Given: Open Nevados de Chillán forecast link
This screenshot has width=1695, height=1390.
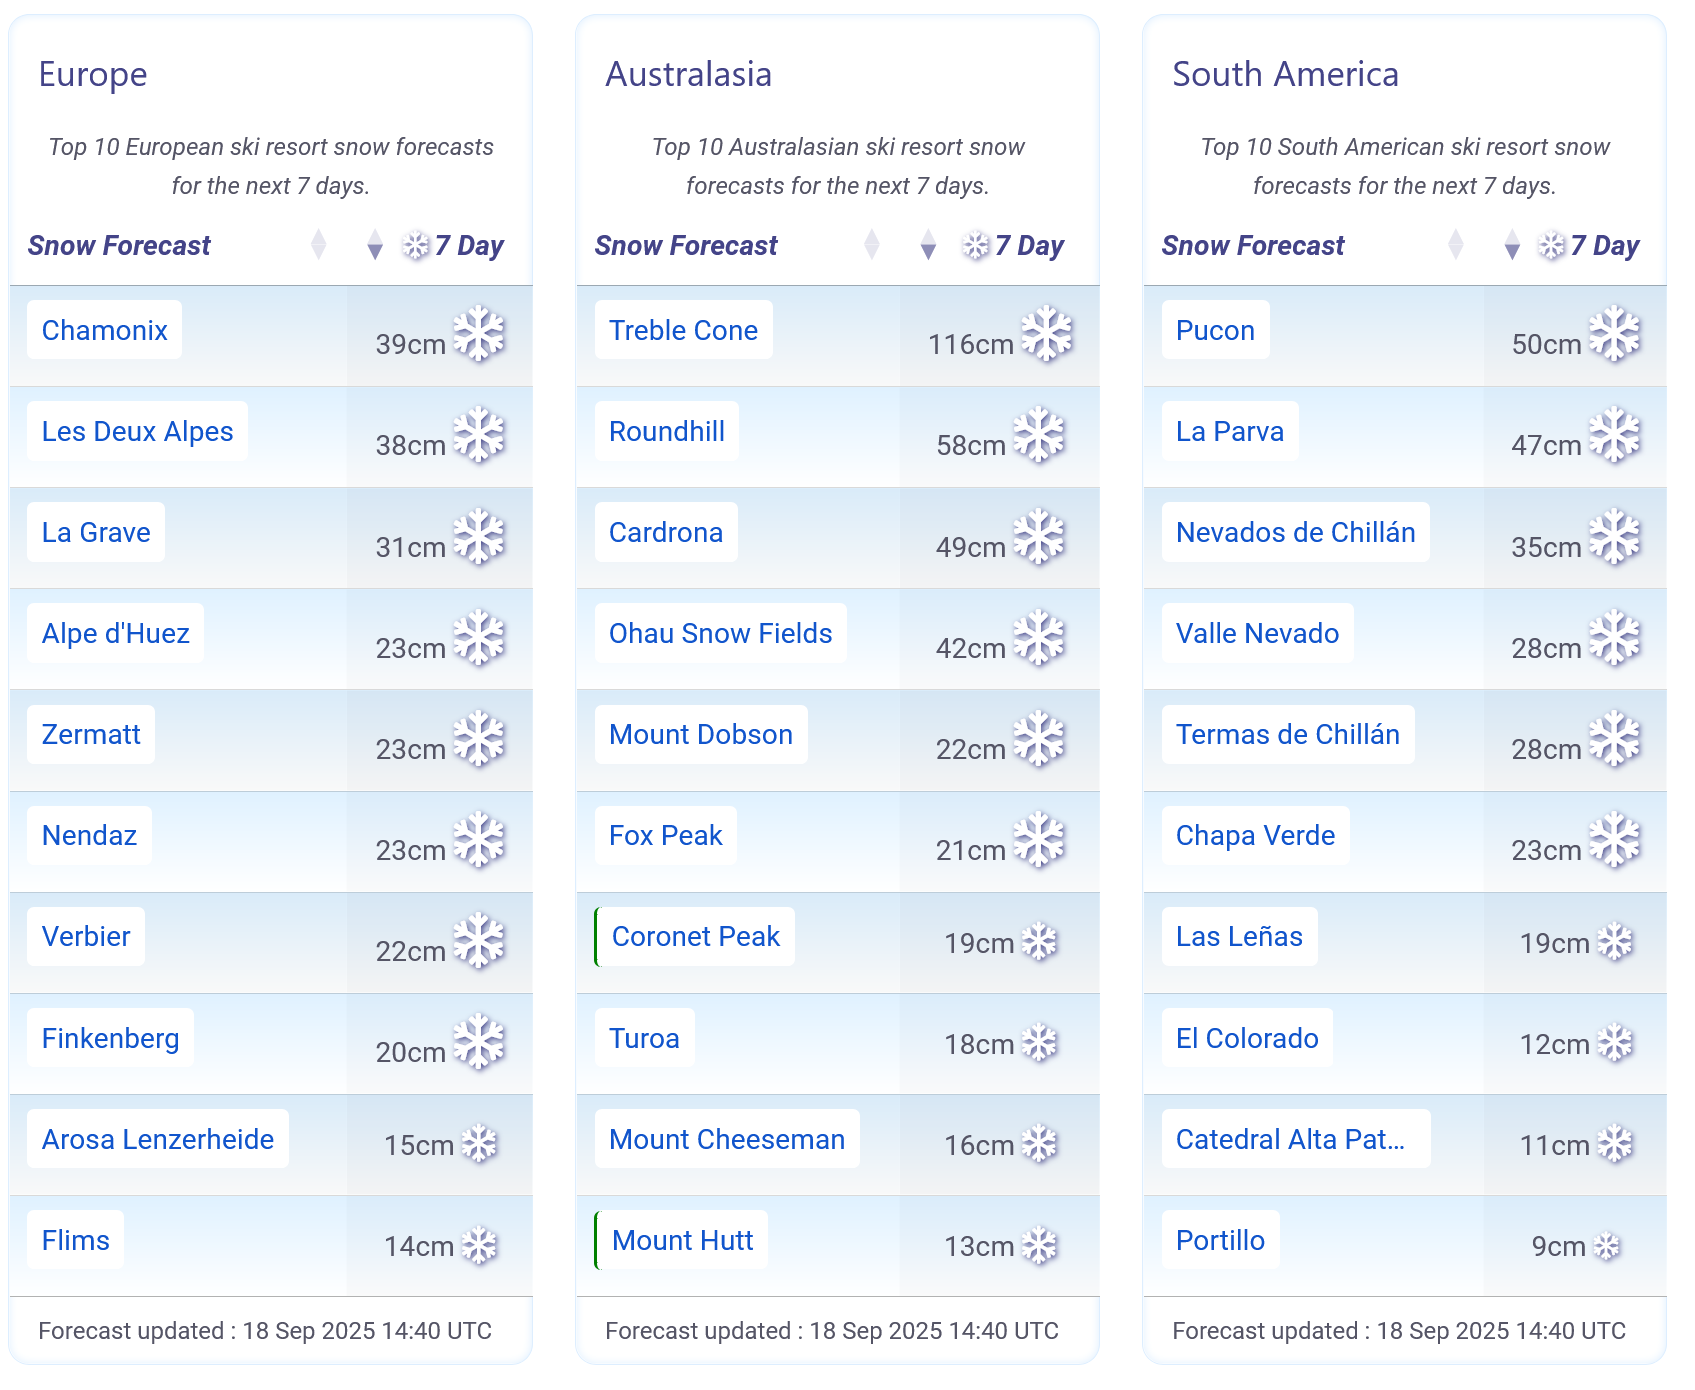Looking at the screenshot, I should [x=1295, y=533].
